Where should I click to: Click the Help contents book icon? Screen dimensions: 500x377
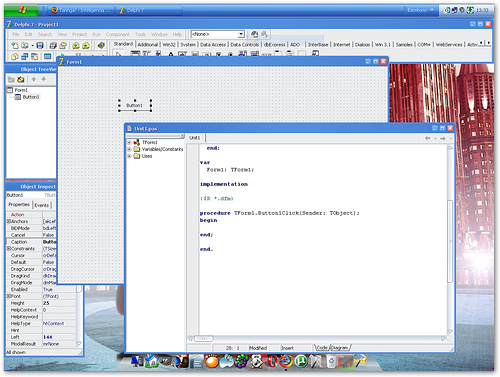[101, 45]
